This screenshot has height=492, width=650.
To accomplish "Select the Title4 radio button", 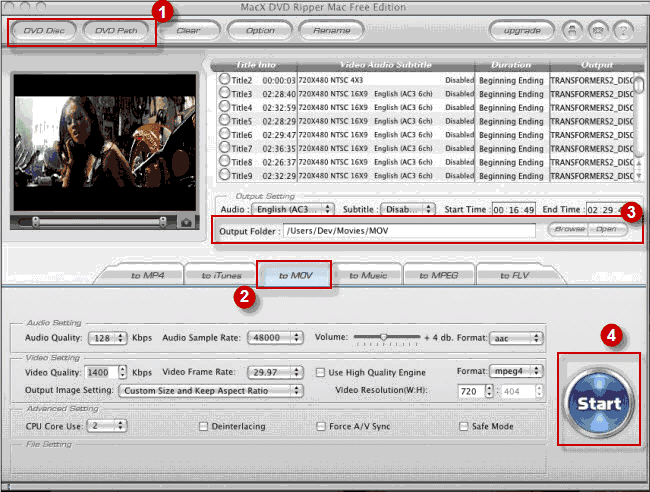I will coord(225,106).
